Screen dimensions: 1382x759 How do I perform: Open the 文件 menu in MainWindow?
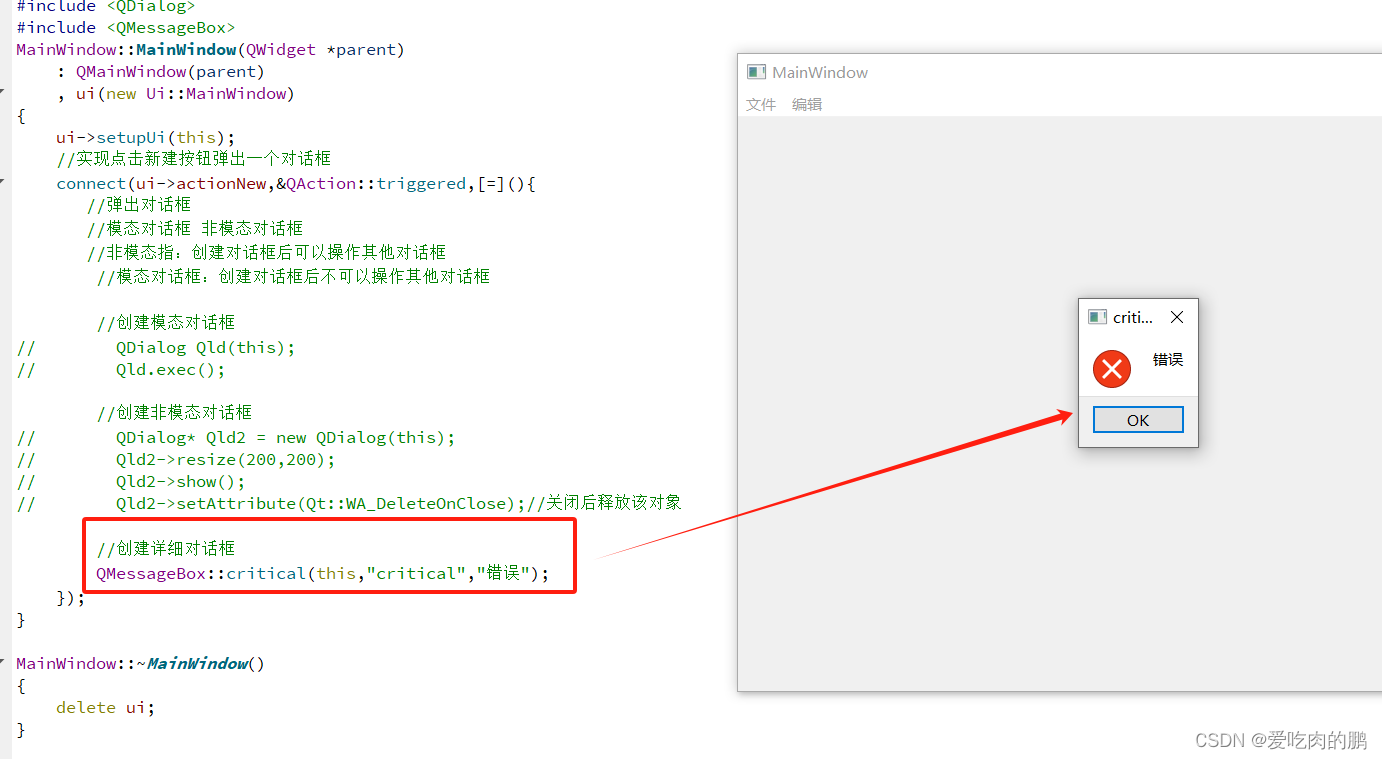[x=761, y=104]
